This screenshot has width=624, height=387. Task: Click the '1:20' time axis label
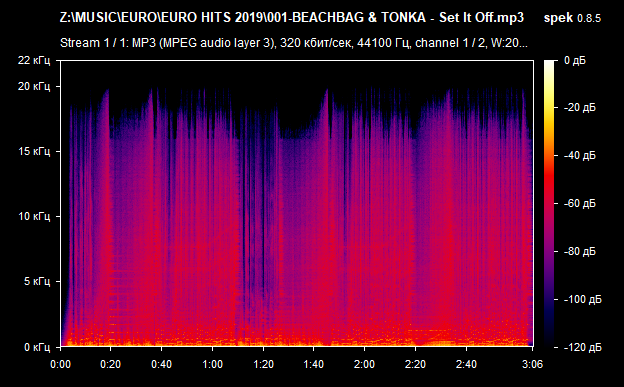point(263,364)
